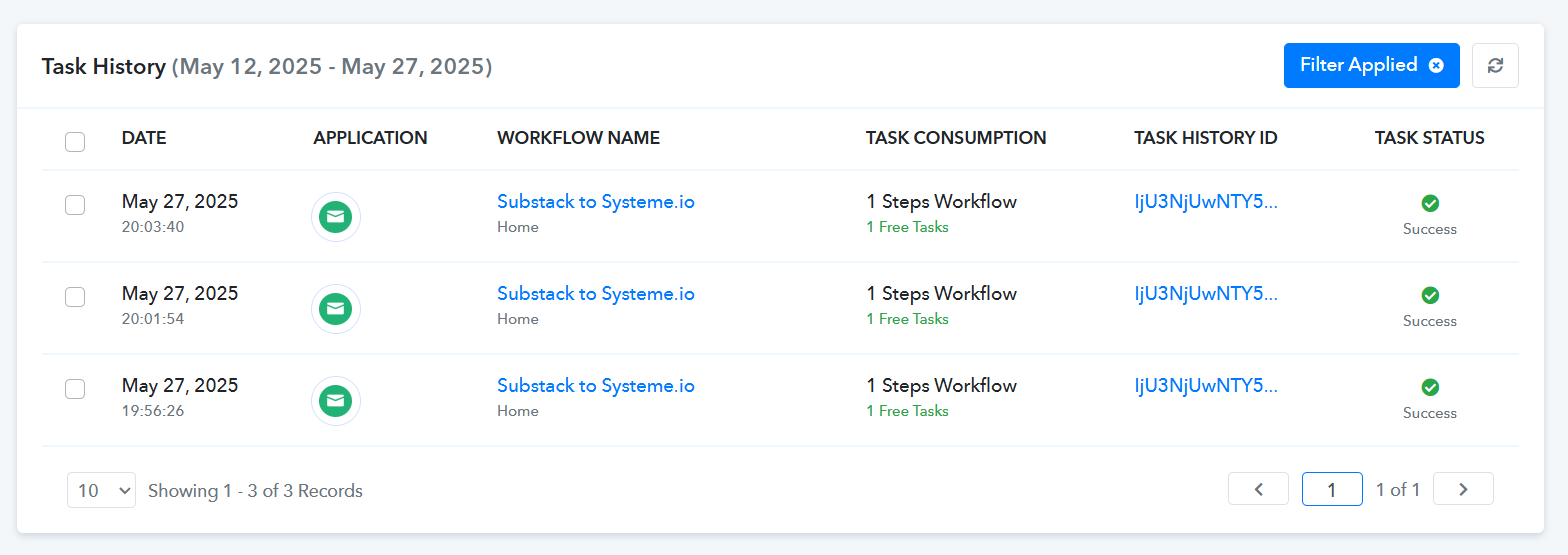Viewport: 1568px width, 555px height.
Task: Click '1 Steps Workflow' in 20:03:40 row
Action: [942, 202]
